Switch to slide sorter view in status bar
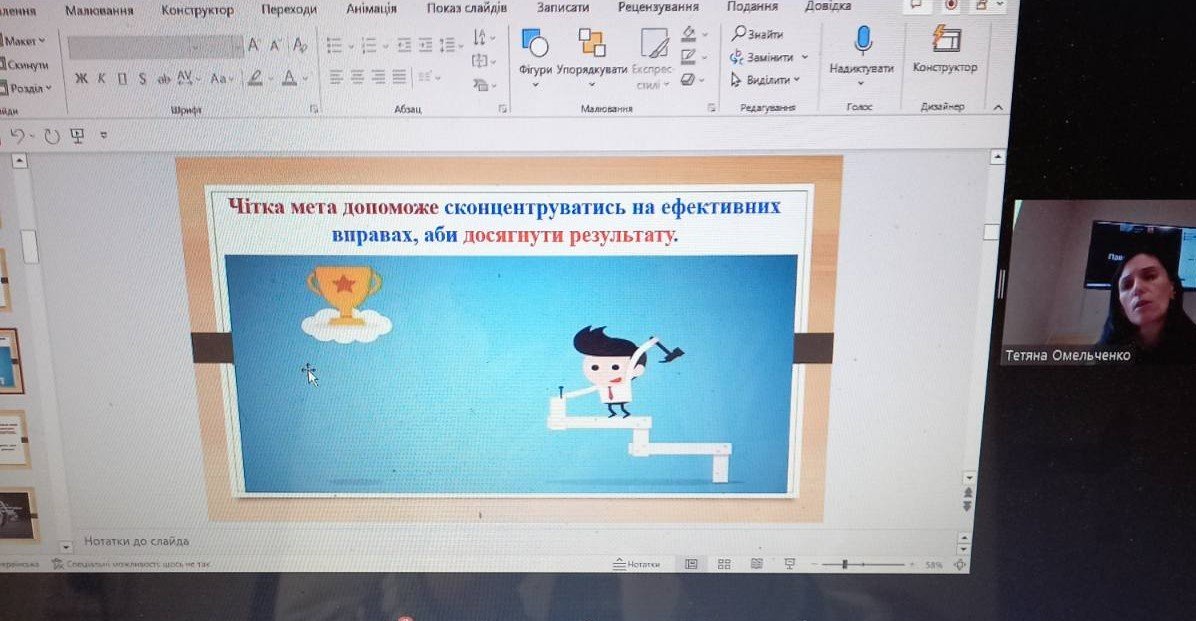Image resolution: width=1196 pixels, height=621 pixels. click(x=724, y=564)
